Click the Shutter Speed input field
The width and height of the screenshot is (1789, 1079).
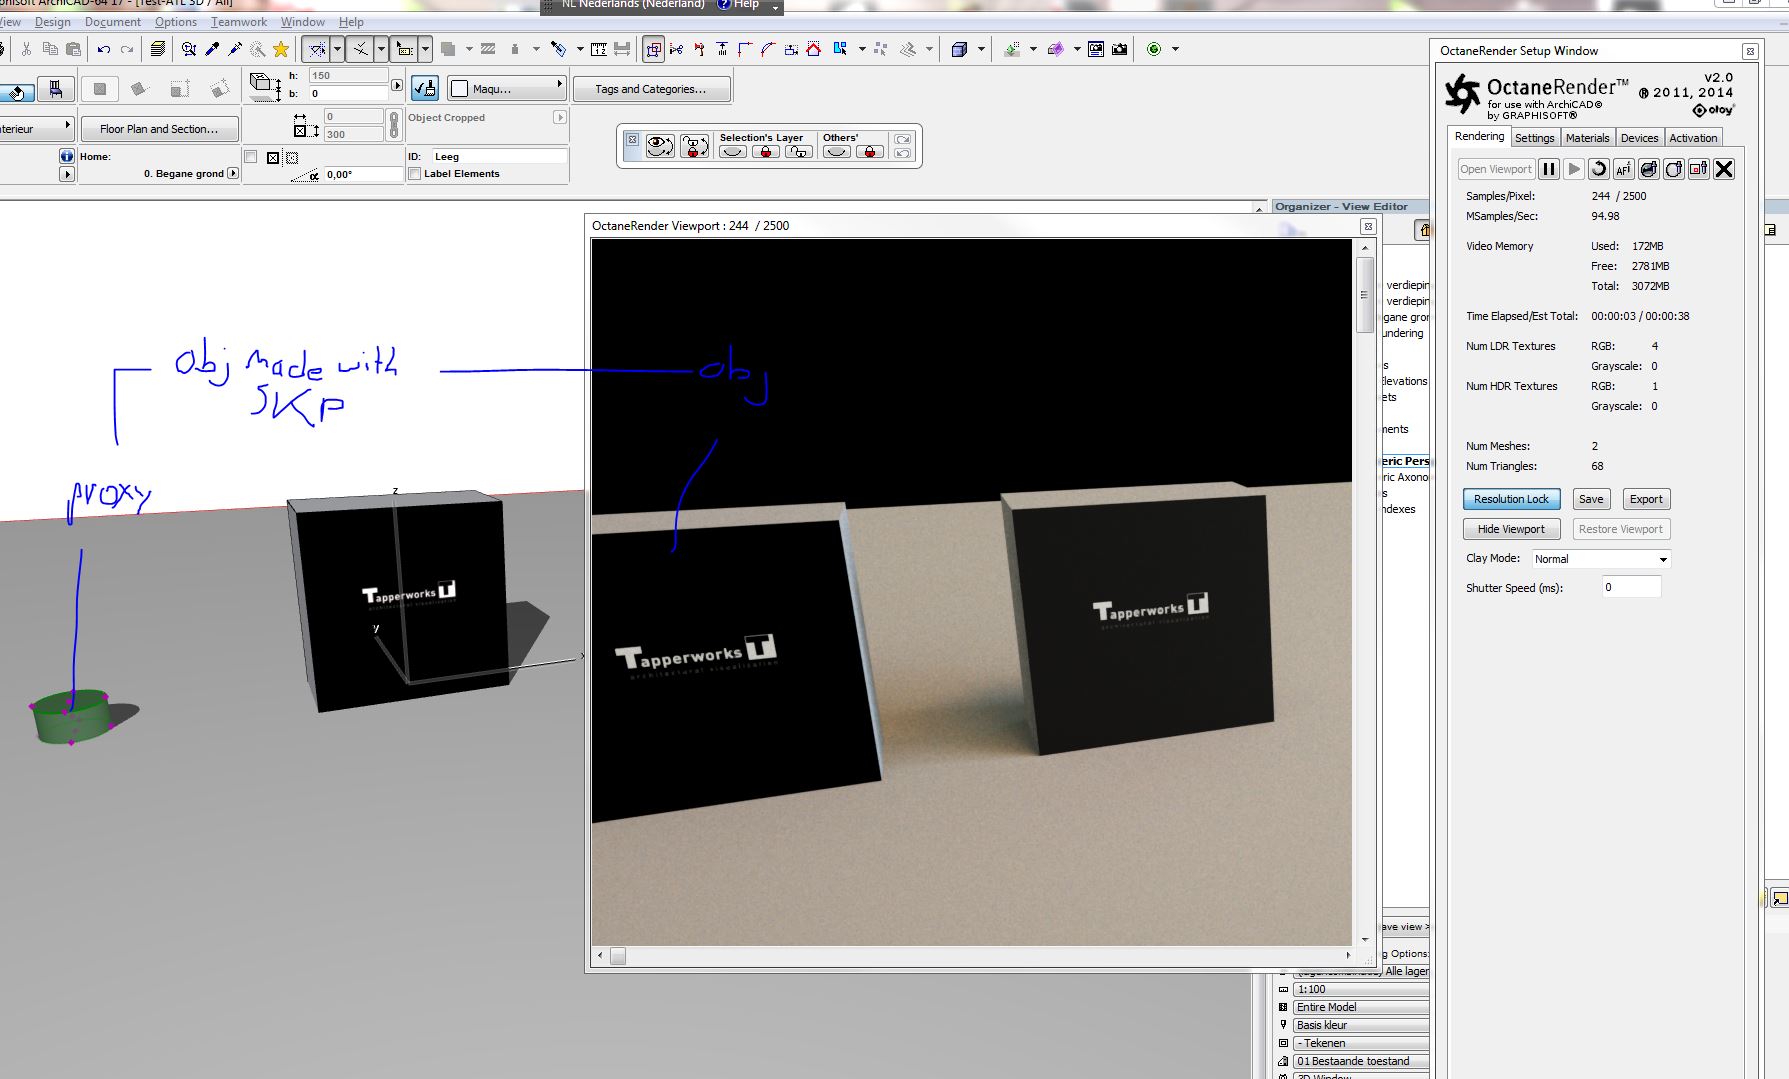1631,587
